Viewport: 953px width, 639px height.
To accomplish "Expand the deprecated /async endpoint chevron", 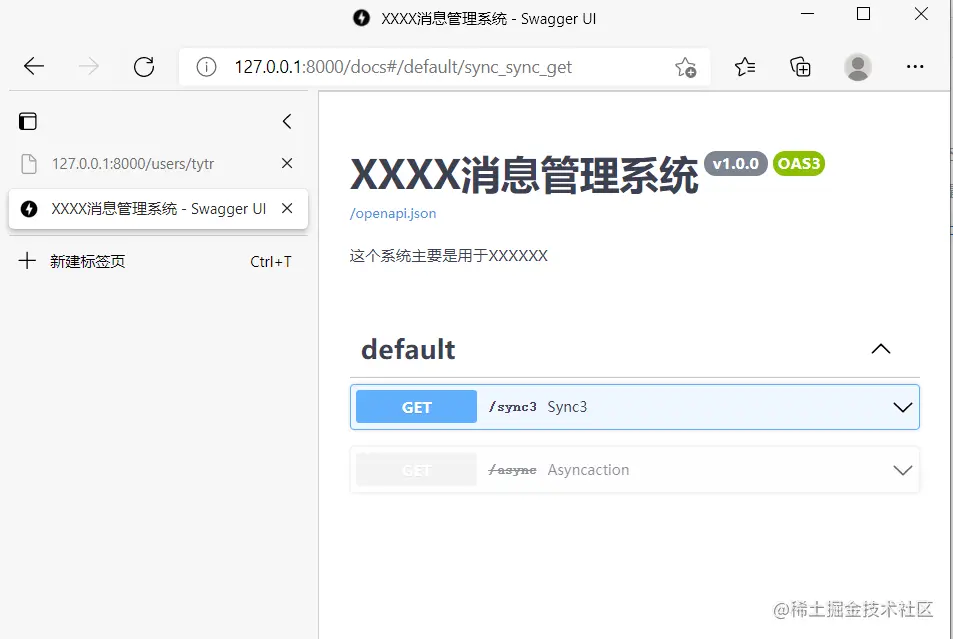I will [x=903, y=470].
